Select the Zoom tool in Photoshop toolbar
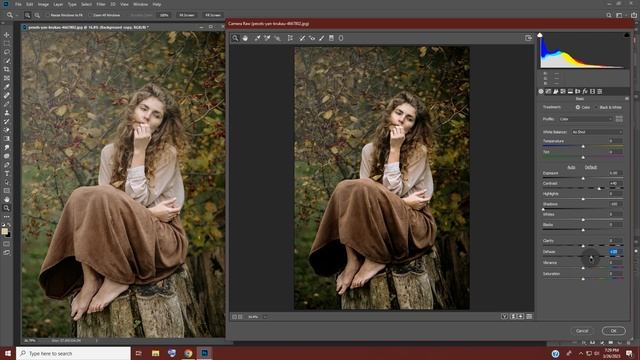Screen dimensions: 640x360 [7, 208]
